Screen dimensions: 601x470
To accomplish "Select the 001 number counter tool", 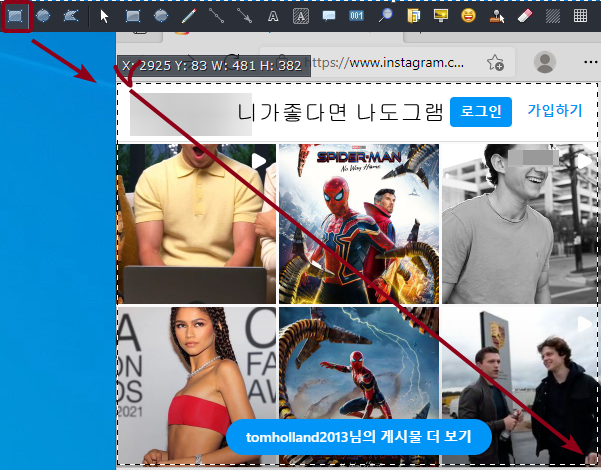I will point(356,16).
